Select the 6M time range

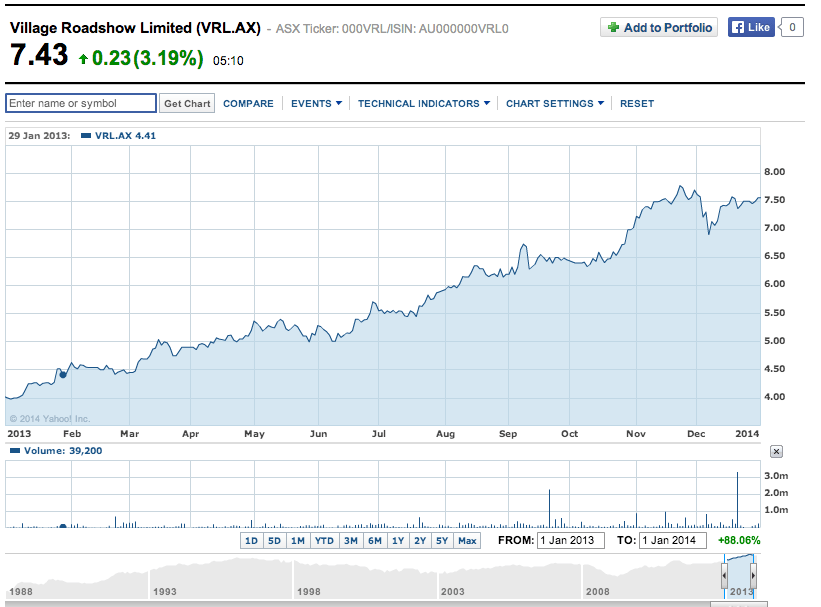(x=375, y=540)
